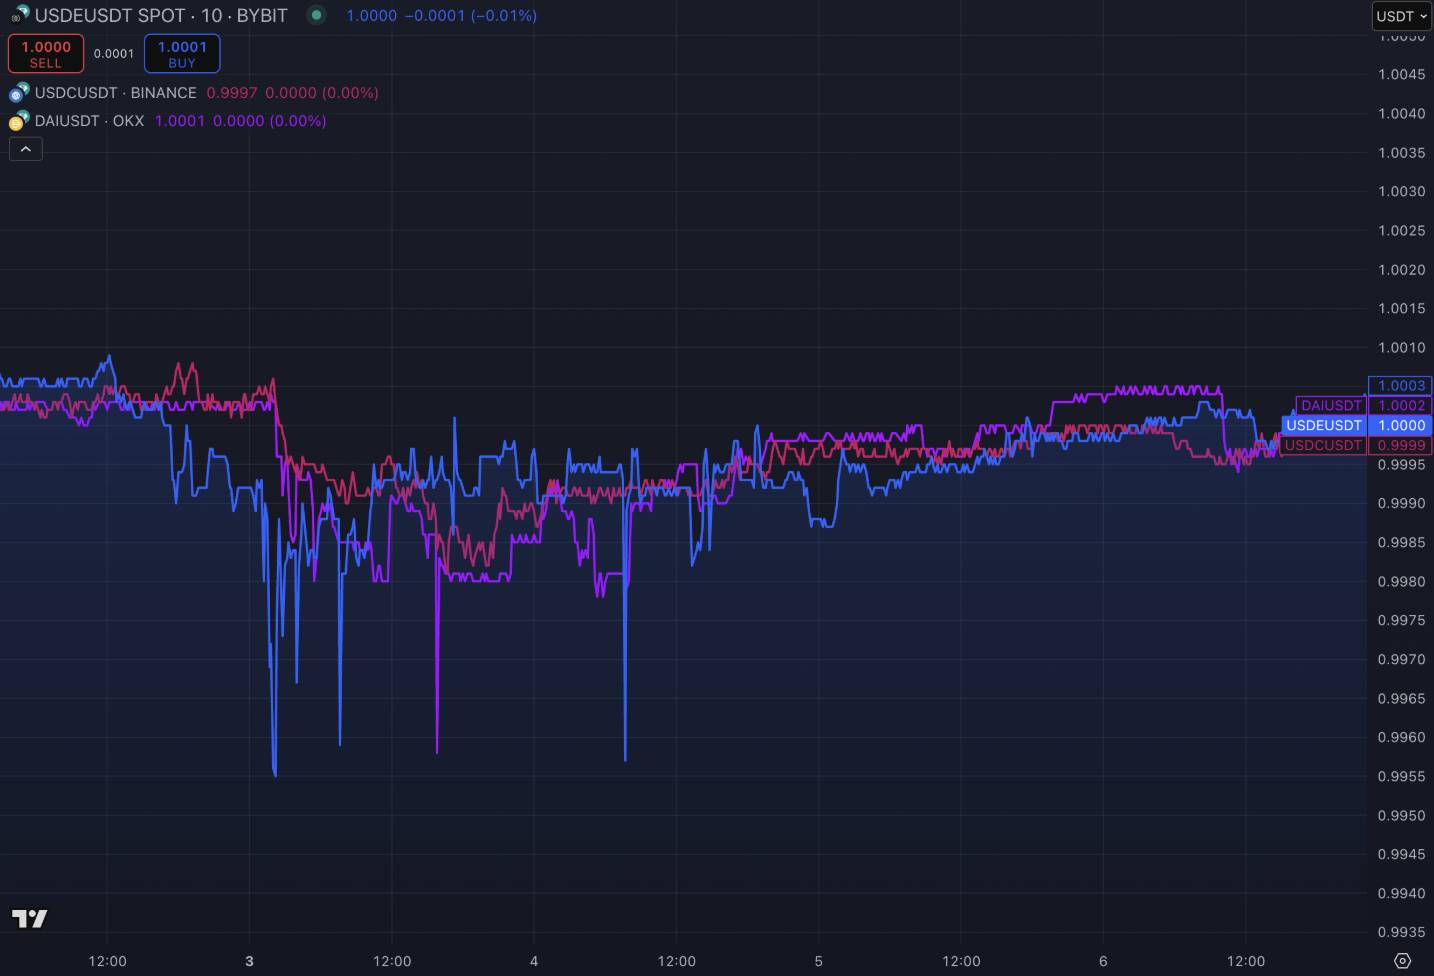Click the 1.0045 level on price axis
Screen dimensions: 1434x976
[x=1400, y=74]
